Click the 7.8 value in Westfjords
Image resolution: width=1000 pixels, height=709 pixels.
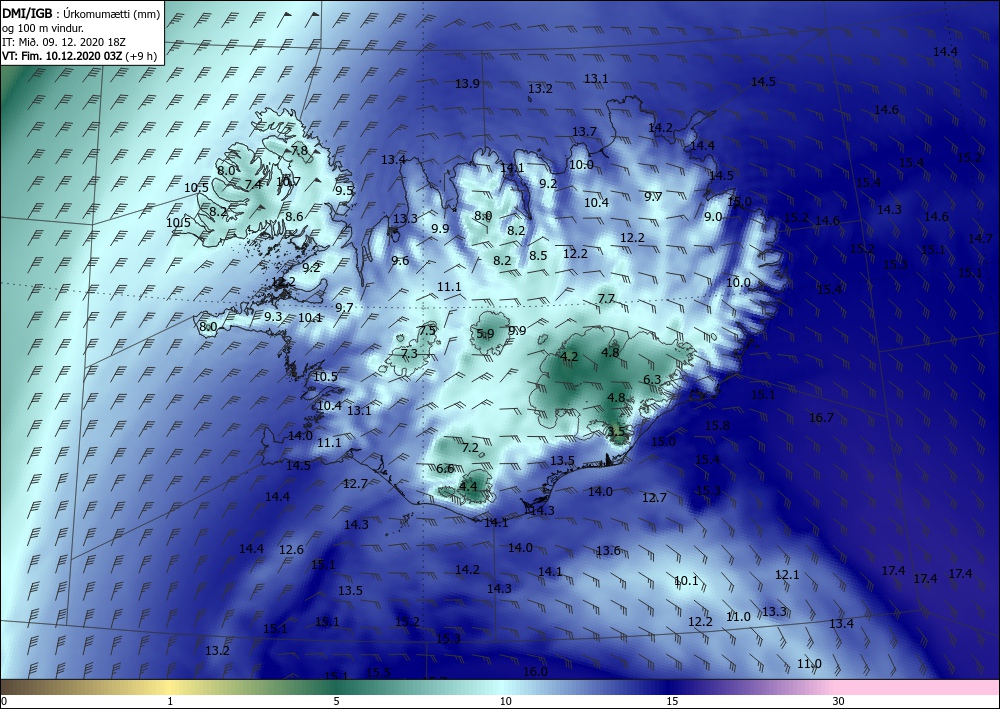(299, 151)
